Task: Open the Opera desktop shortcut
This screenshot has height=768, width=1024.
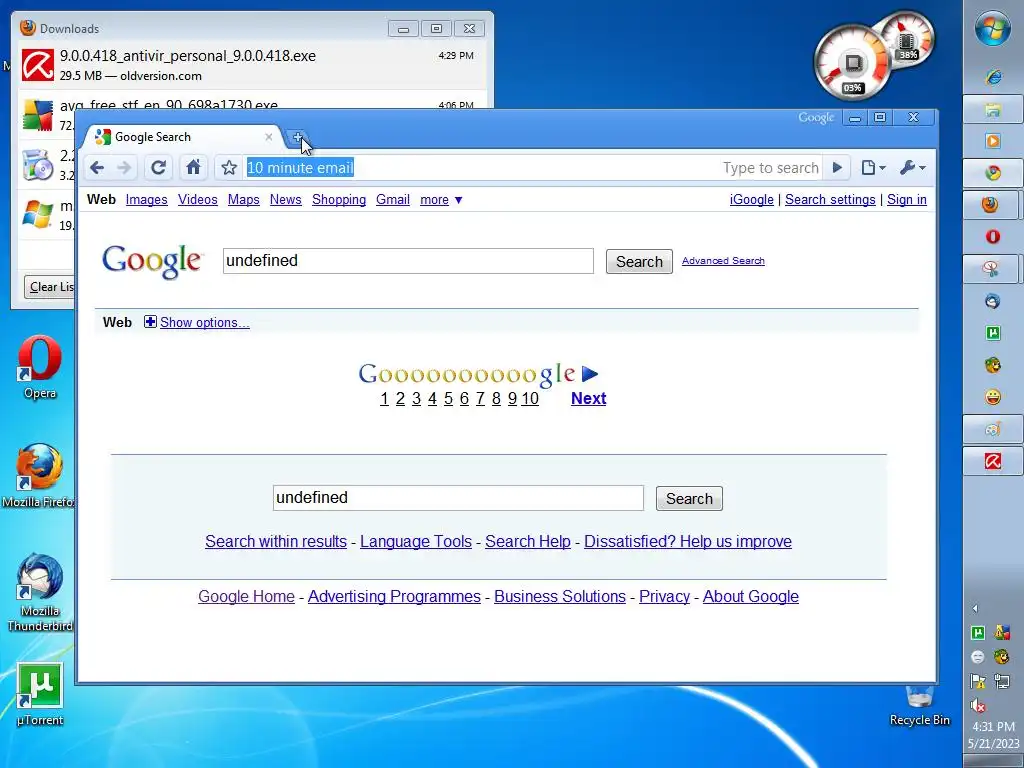Action: (40, 367)
